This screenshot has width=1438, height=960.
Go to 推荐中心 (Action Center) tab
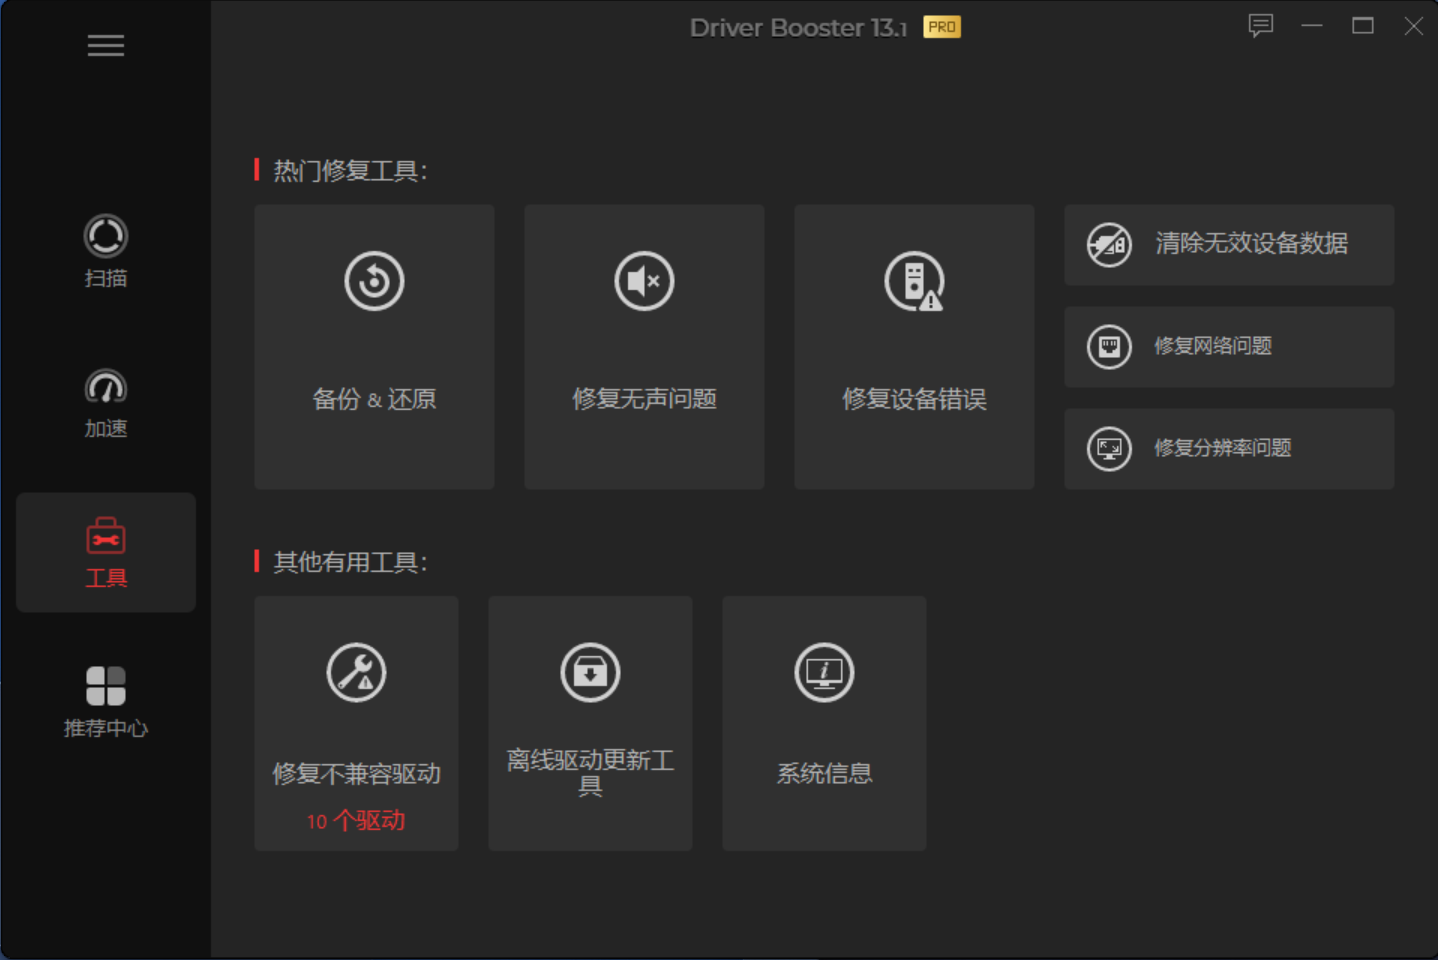click(x=105, y=687)
